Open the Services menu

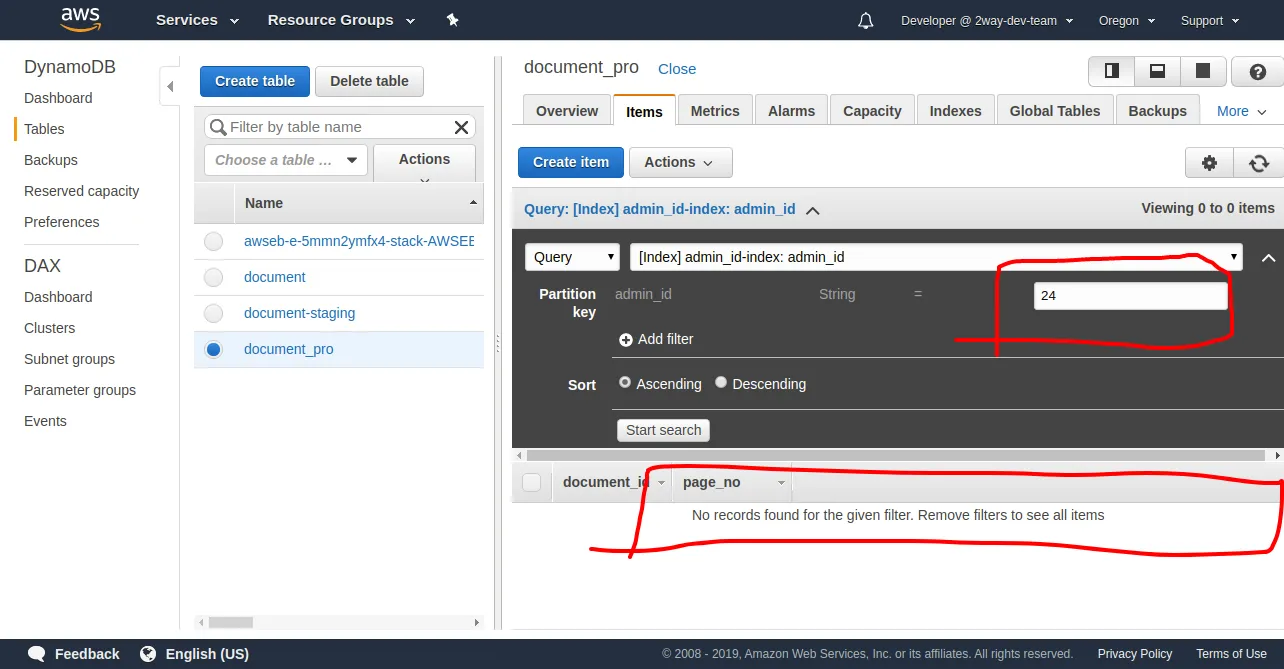click(x=198, y=20)
